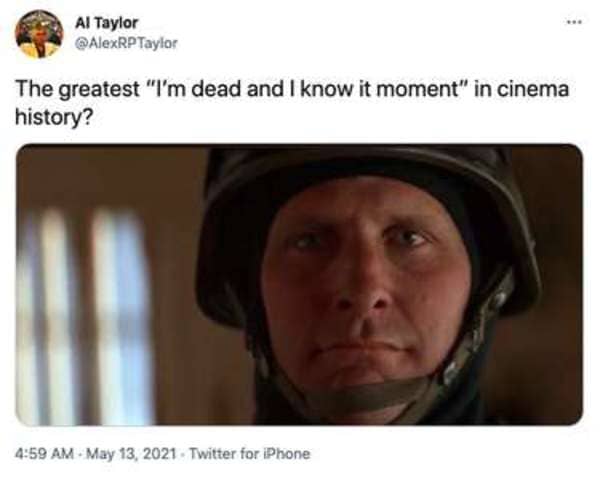Select the May 13, 2021 date
Screen dimensions: 600x478
(131, 454)
